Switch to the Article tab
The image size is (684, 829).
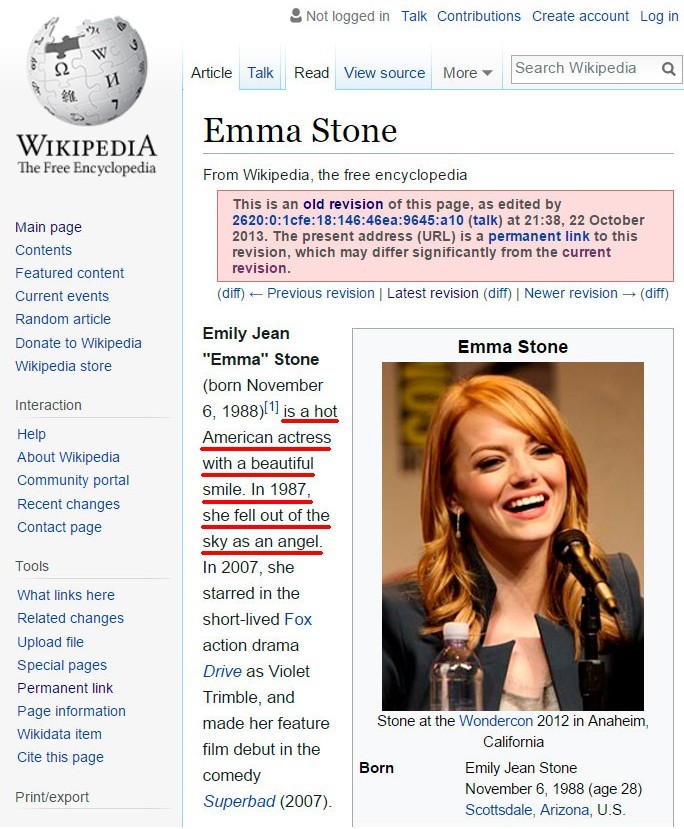tap(211, 73)
